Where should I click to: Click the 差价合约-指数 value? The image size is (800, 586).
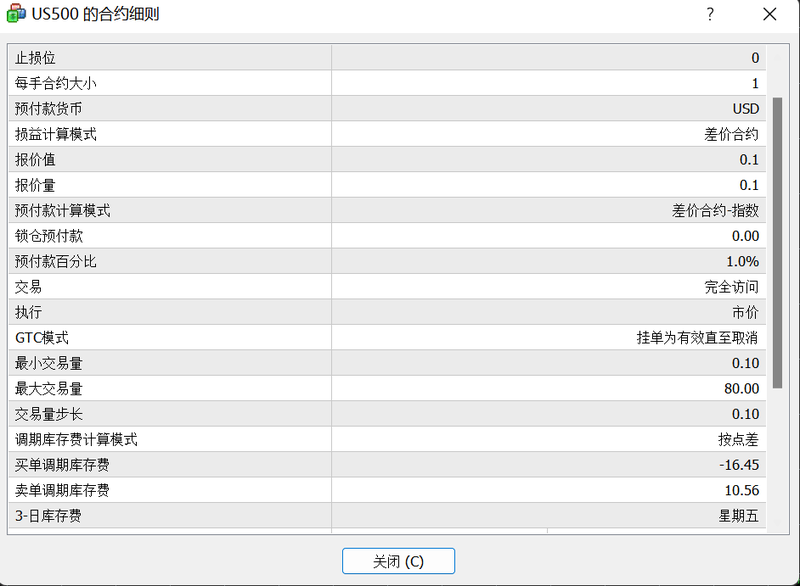click(x=715, y=211)
